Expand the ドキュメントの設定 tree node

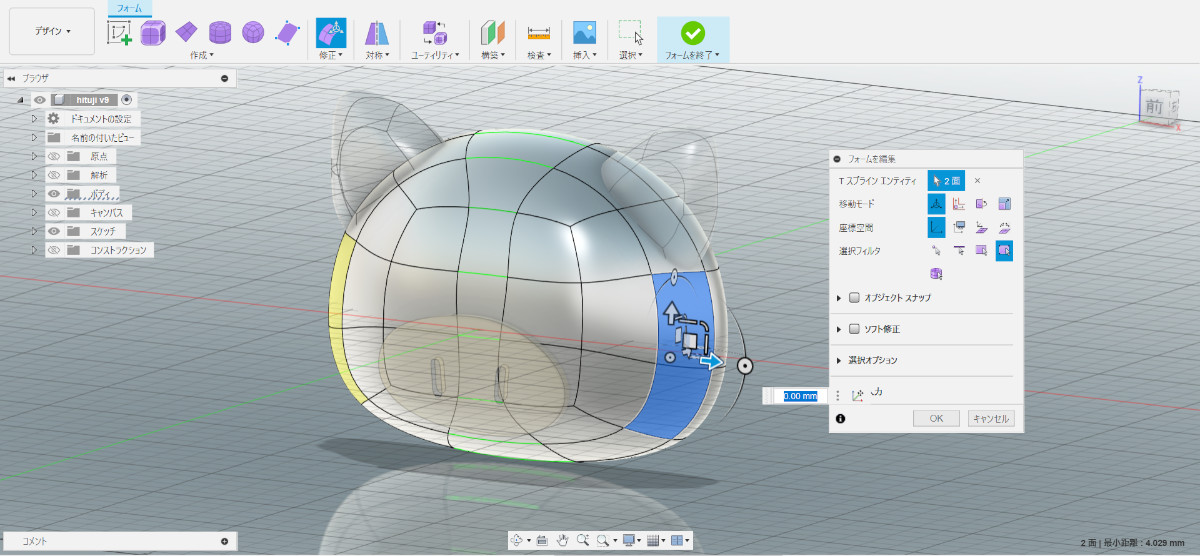pyautogui.click(x=34, y=119)
